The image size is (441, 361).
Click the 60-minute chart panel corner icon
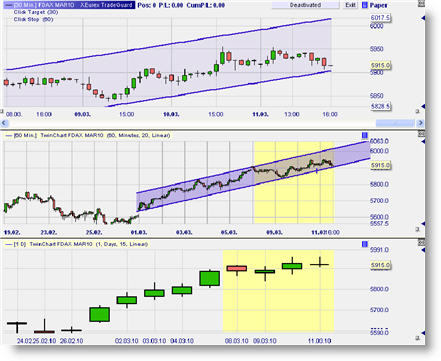pos(421,134)
